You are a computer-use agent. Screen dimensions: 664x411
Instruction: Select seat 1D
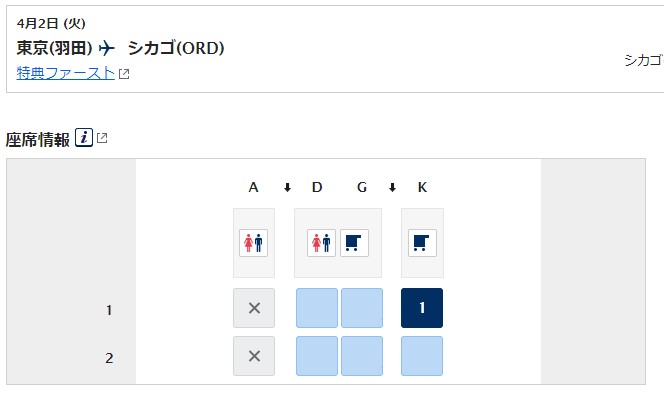click(x=317, y=308)
